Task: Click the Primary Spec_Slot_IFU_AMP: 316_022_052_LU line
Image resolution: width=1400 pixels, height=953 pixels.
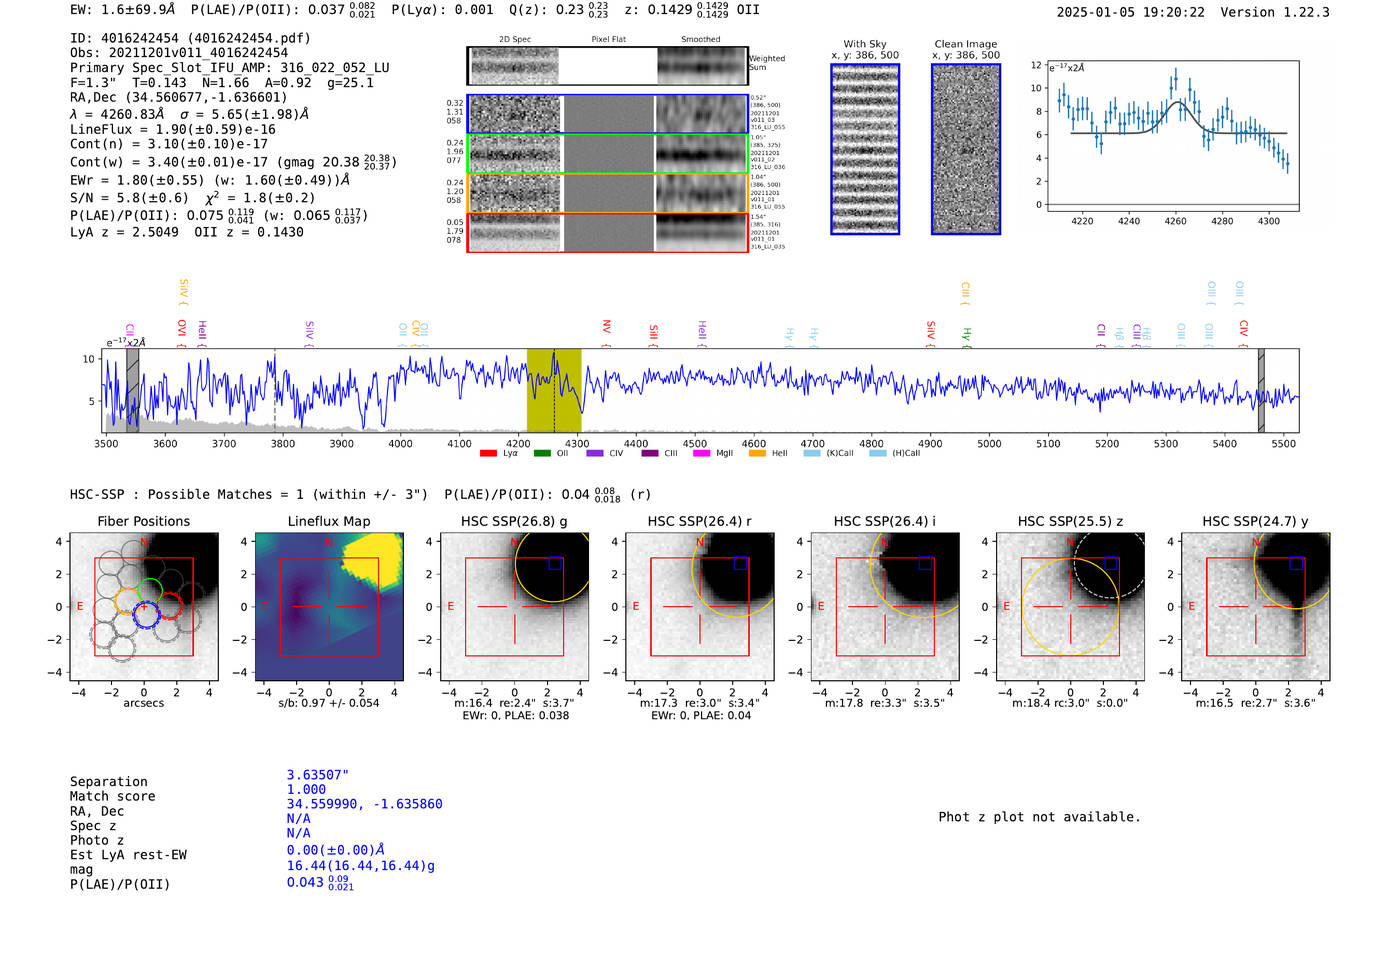Action: coord(230,68)
